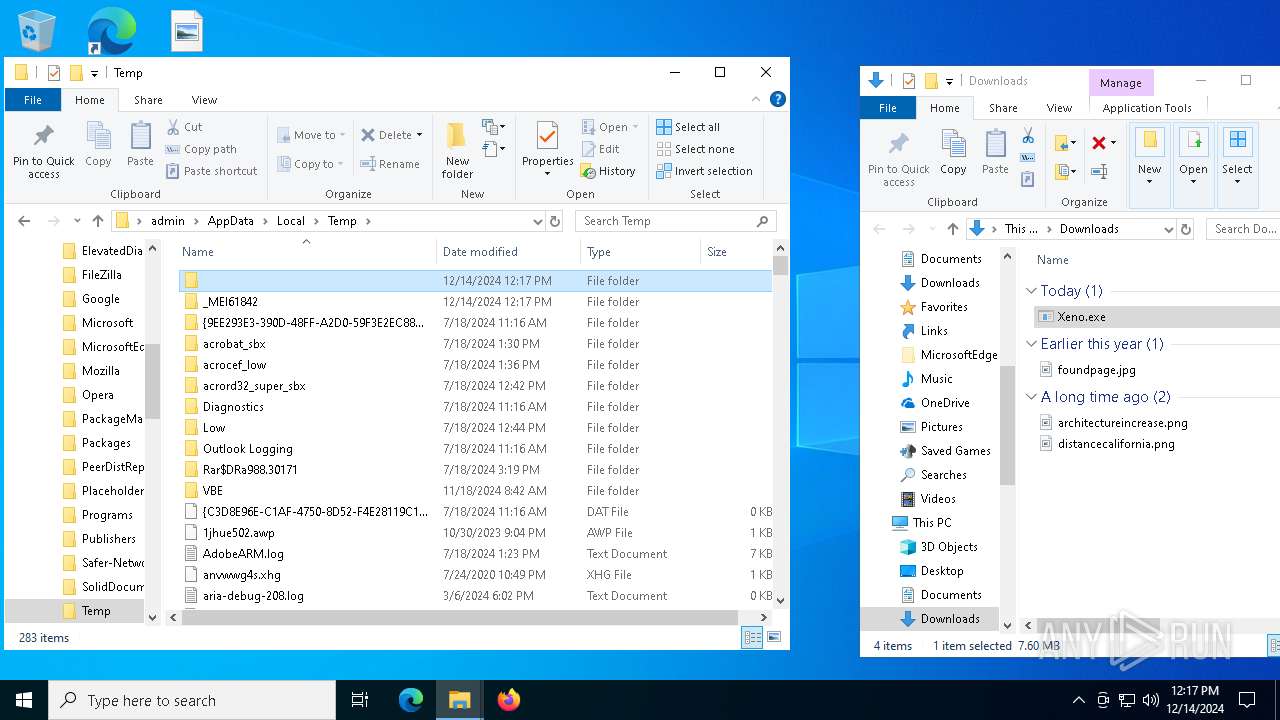Switch to Share tab in Temp window

(x=148, y=100)
